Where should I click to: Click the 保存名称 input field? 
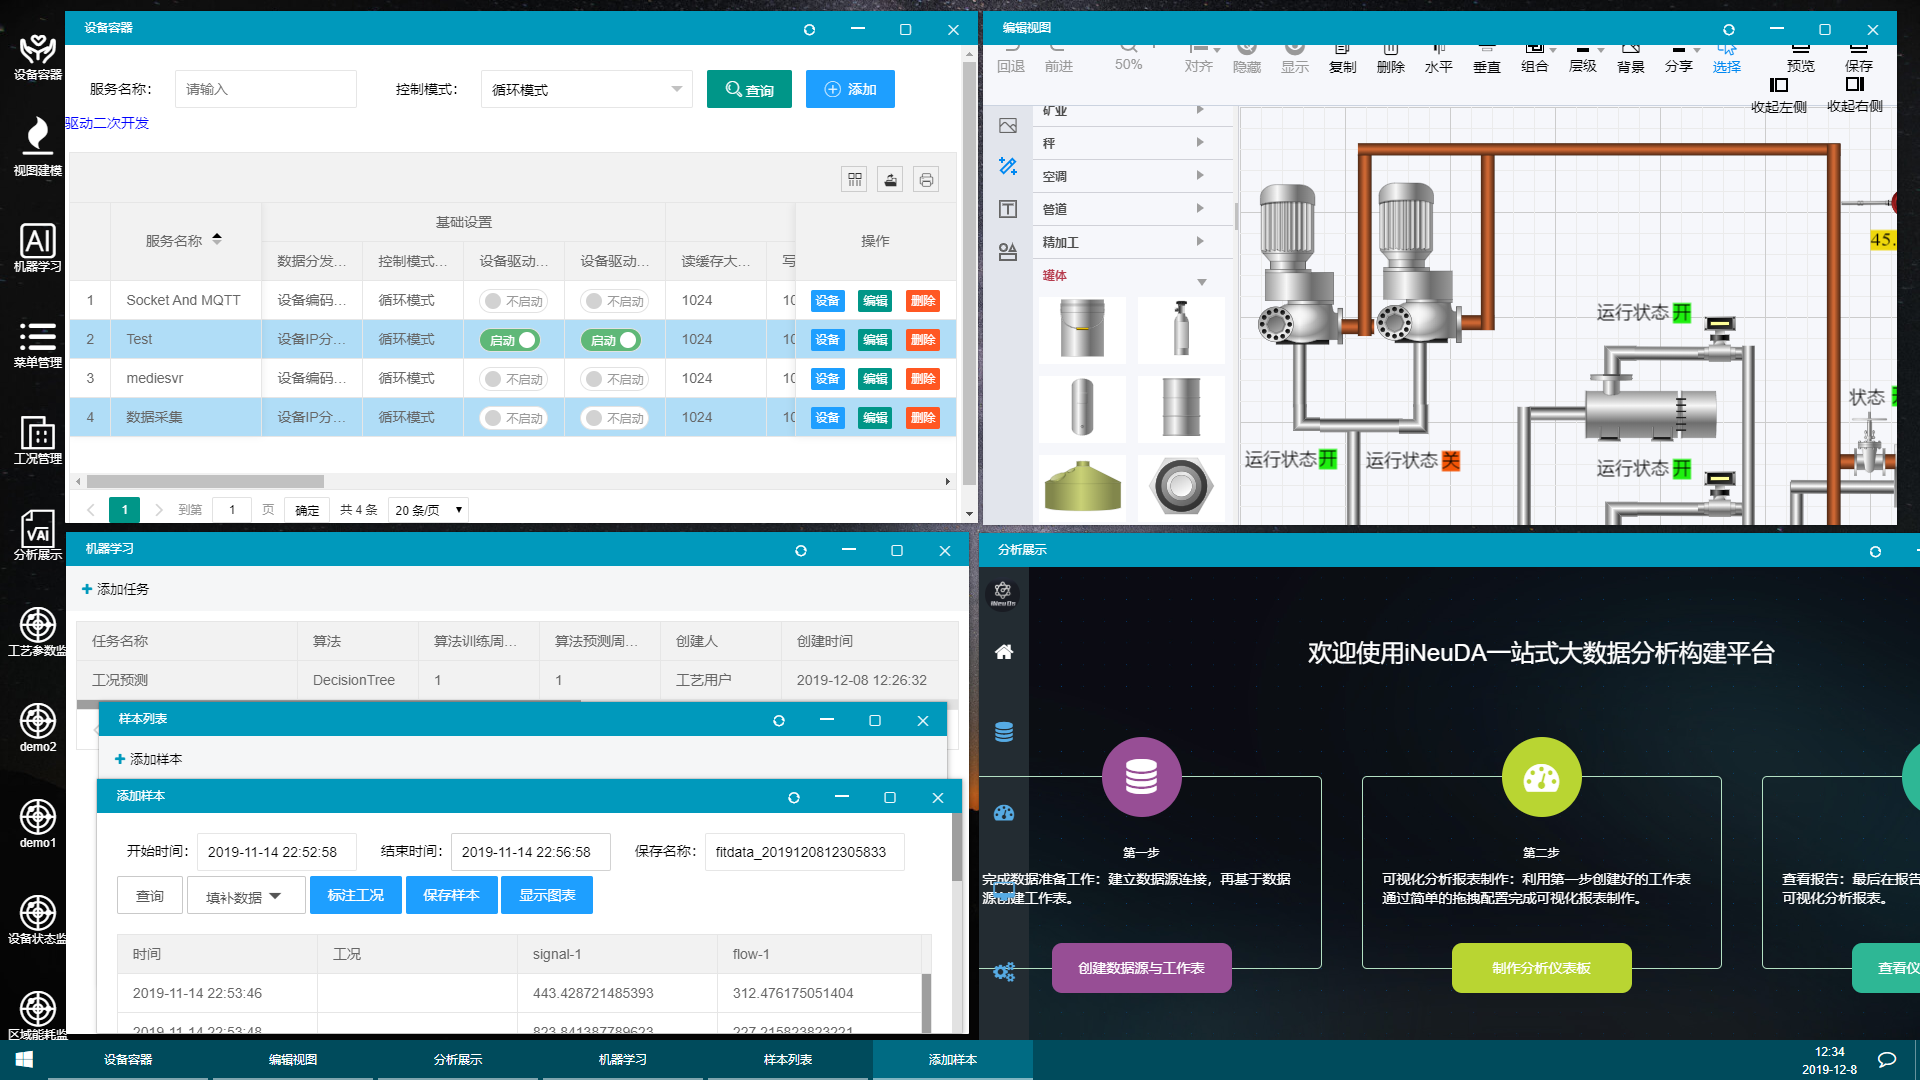[x=803, y=853]
